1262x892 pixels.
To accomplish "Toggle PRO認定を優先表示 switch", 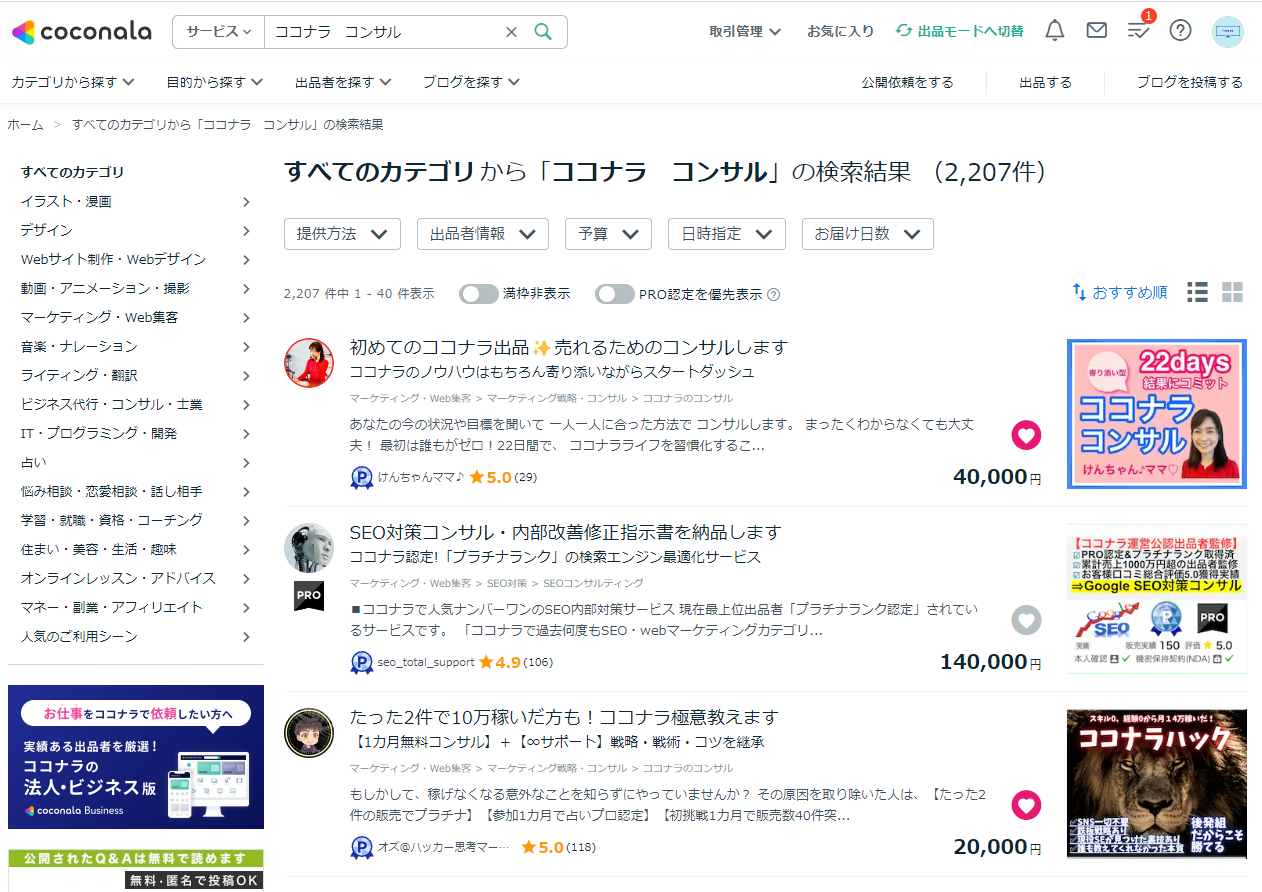I will [x=615, y=294].
